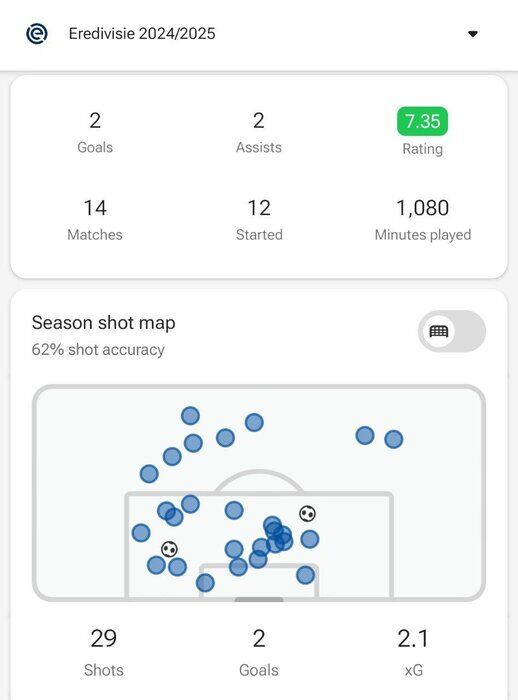Tap the 7.35 rating badge
Viewport: 518px width, 700px height.
422,121
